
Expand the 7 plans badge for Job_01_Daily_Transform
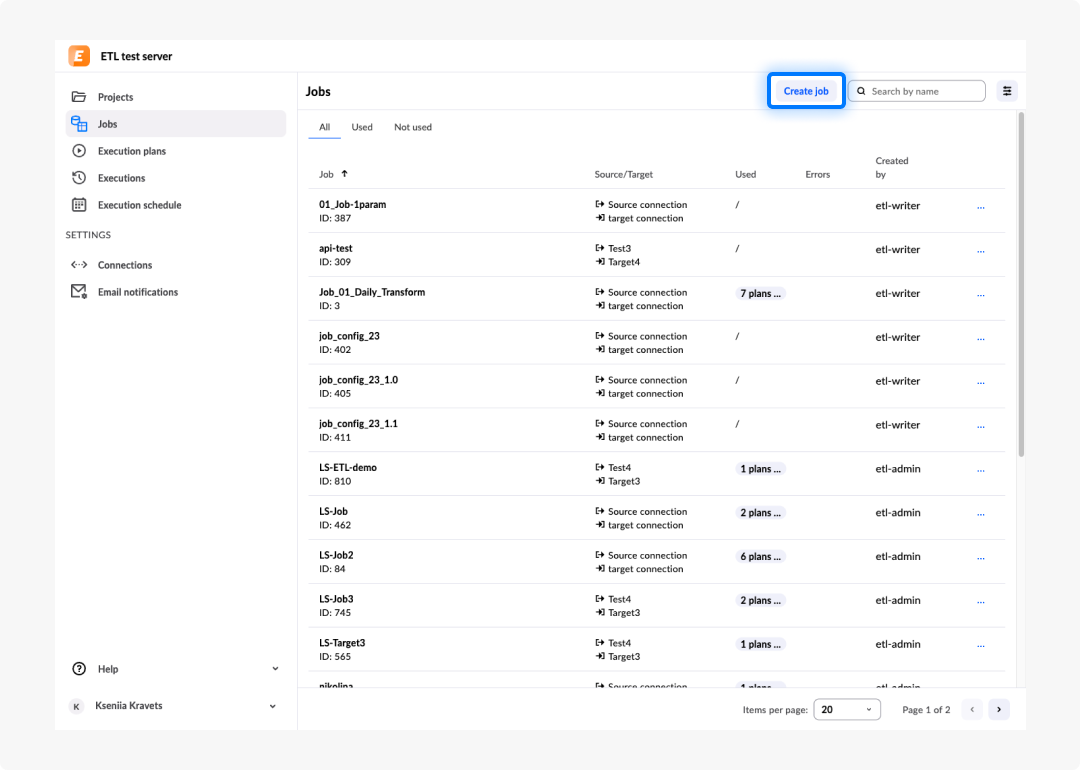[x=760, y=293]
